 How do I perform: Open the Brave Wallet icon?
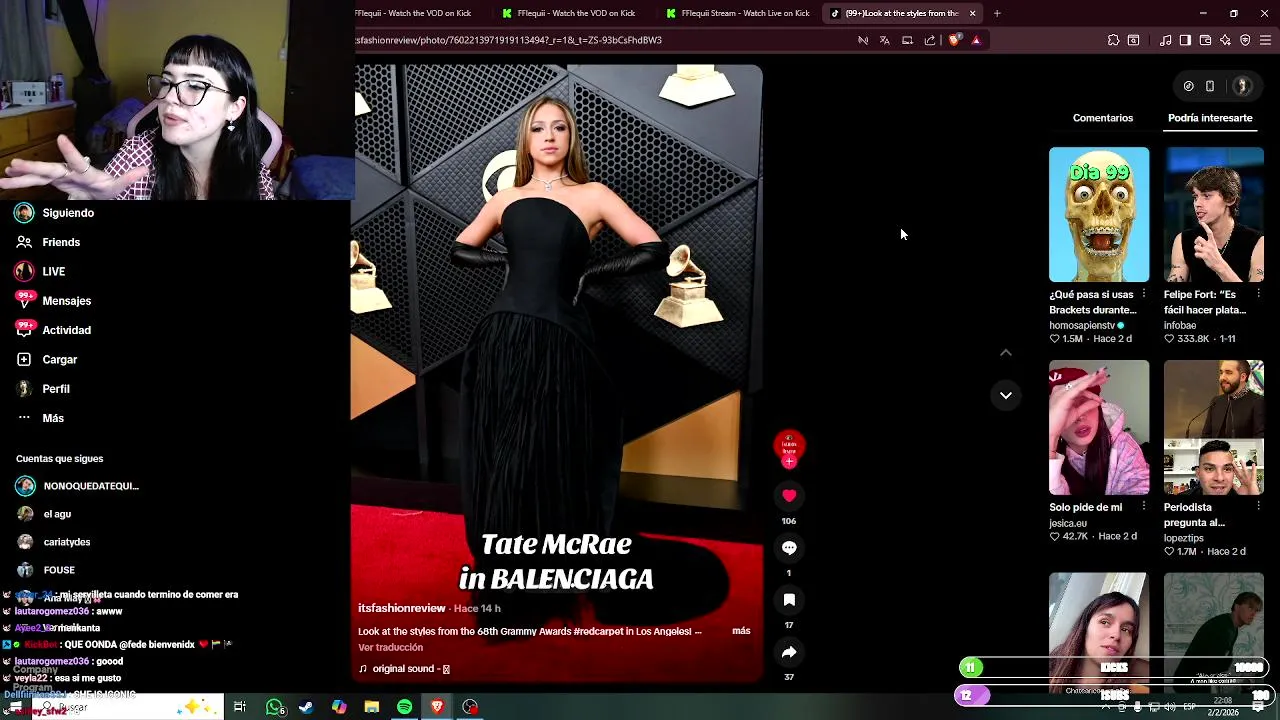(1205, 40)
